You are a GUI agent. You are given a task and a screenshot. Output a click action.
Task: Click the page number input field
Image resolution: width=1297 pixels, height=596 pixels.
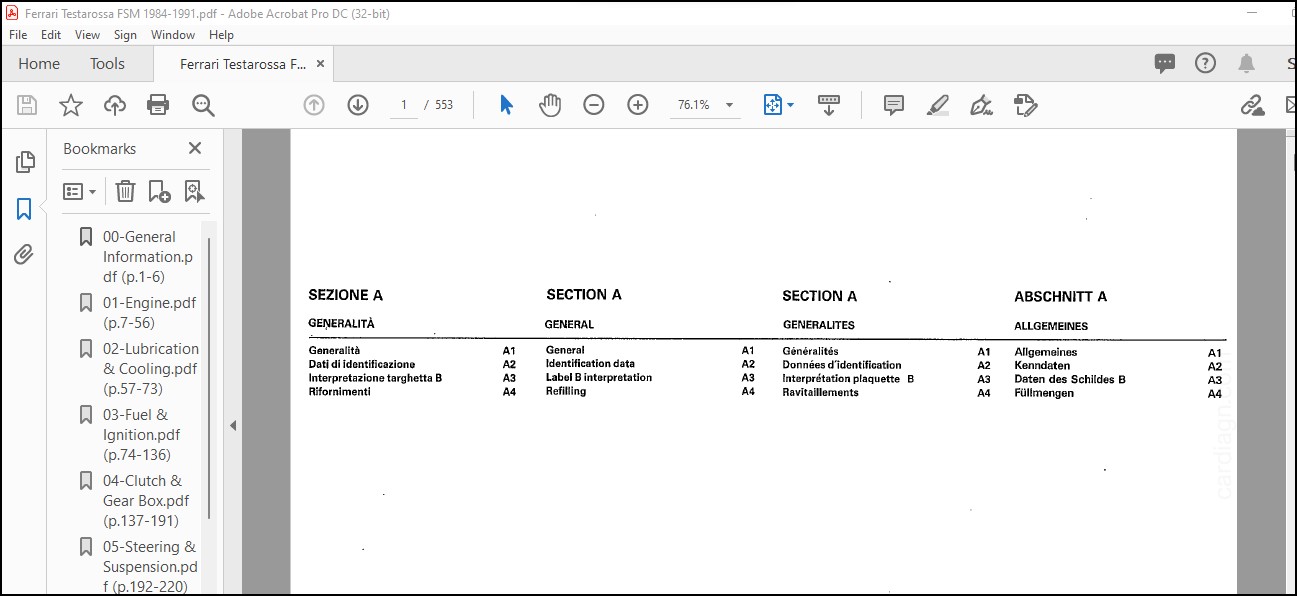tap(404, 105)
